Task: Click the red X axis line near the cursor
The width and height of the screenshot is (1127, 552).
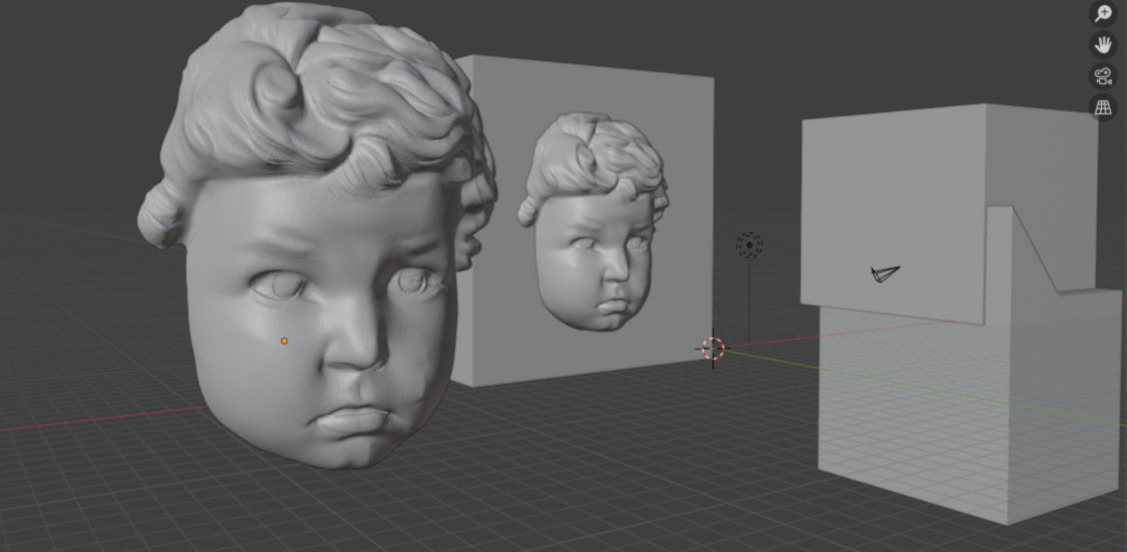Action: (x=780, y=340)
